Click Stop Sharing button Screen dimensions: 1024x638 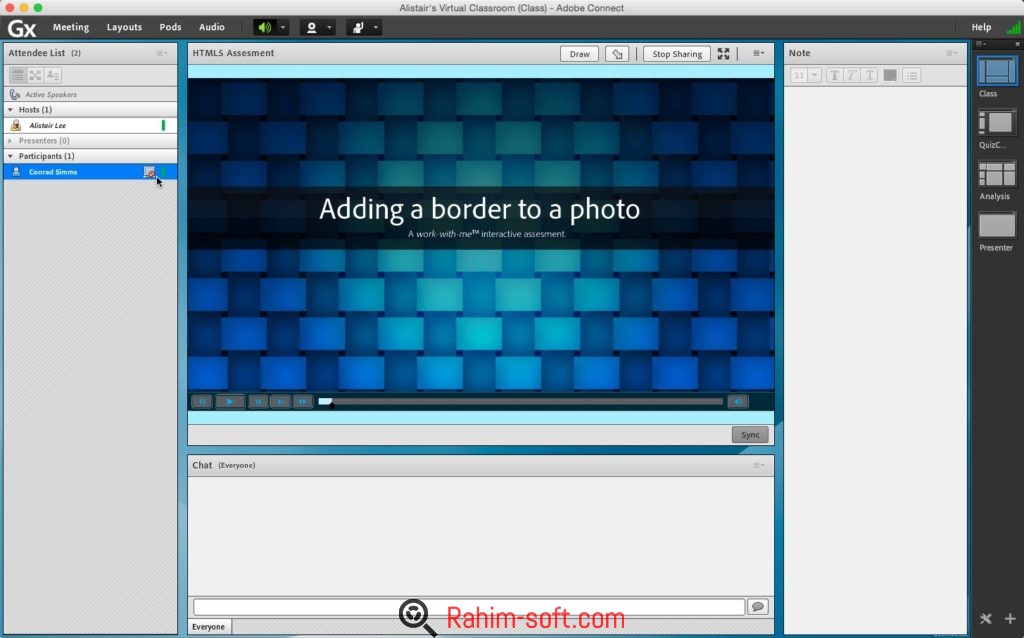[677, 54]
